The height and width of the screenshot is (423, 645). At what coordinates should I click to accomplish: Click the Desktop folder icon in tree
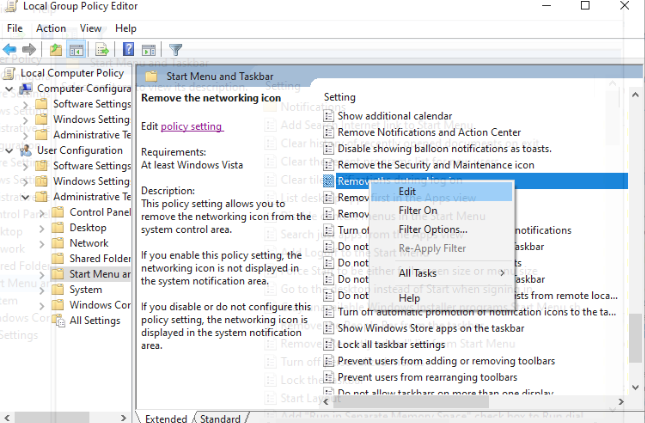pos(58,228)
